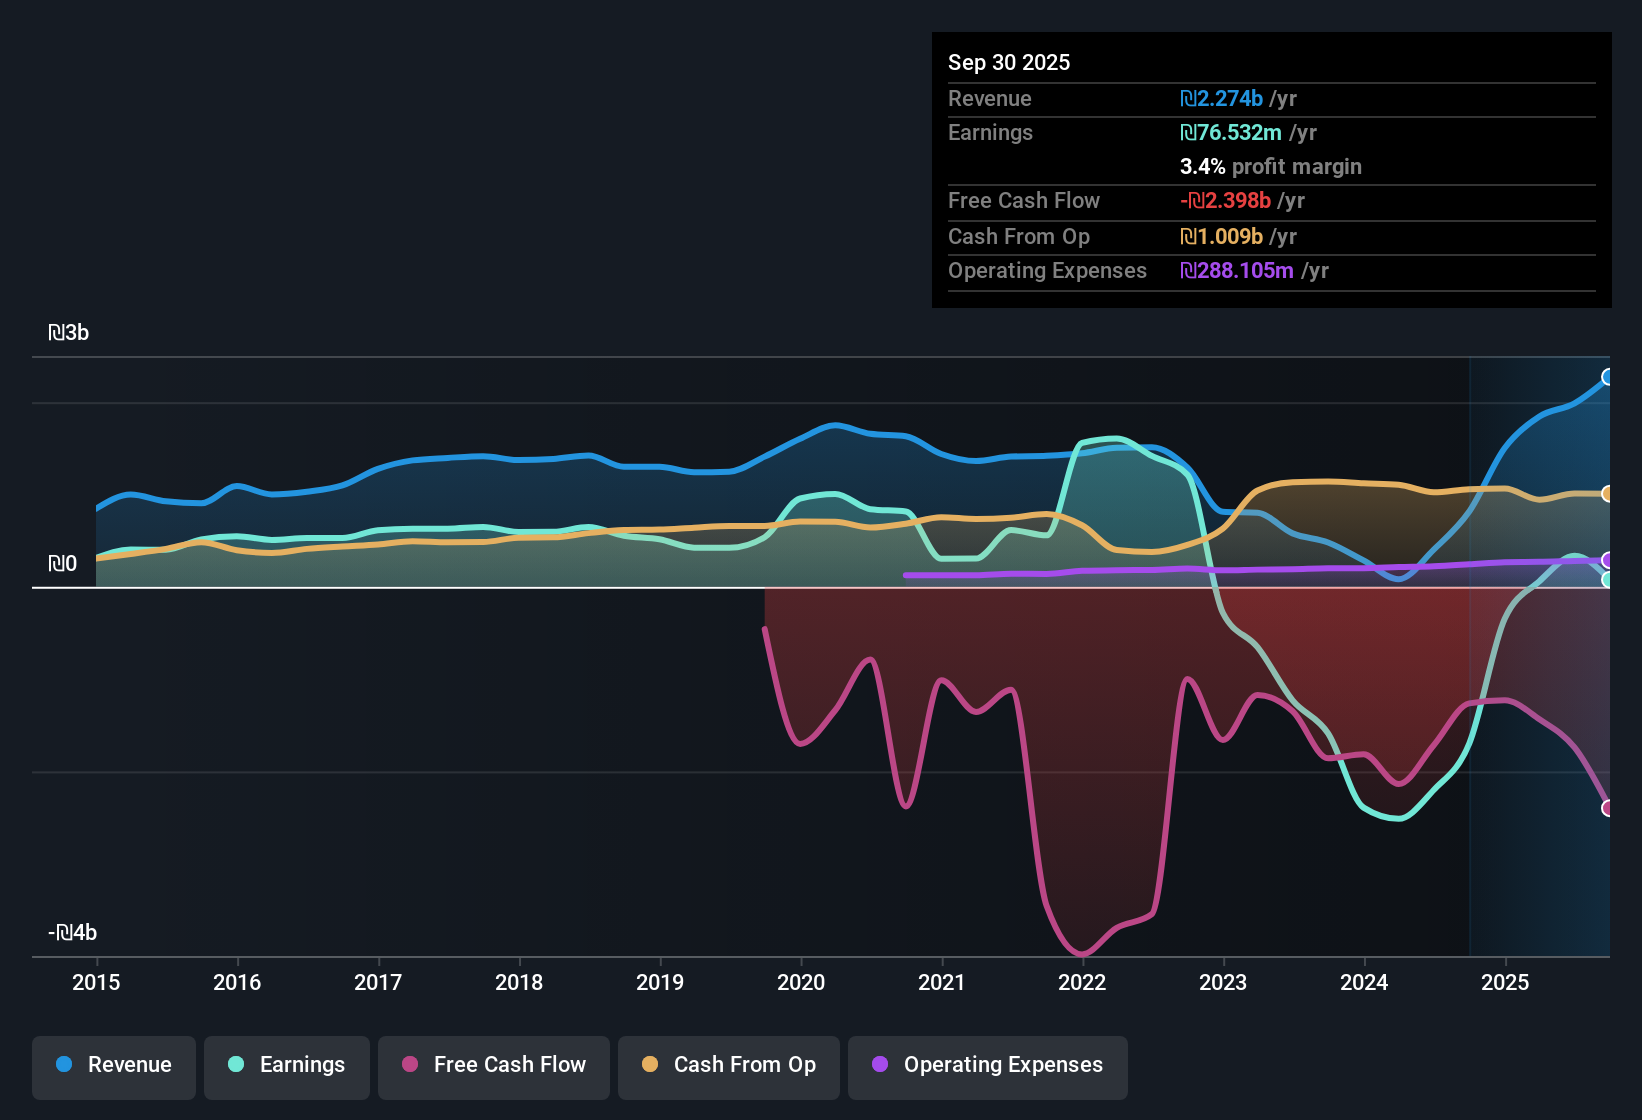Screen dimensions: 1642x1120
Task: Click the 2022 mark on the timeline axis
Action: click(1082, 983)
